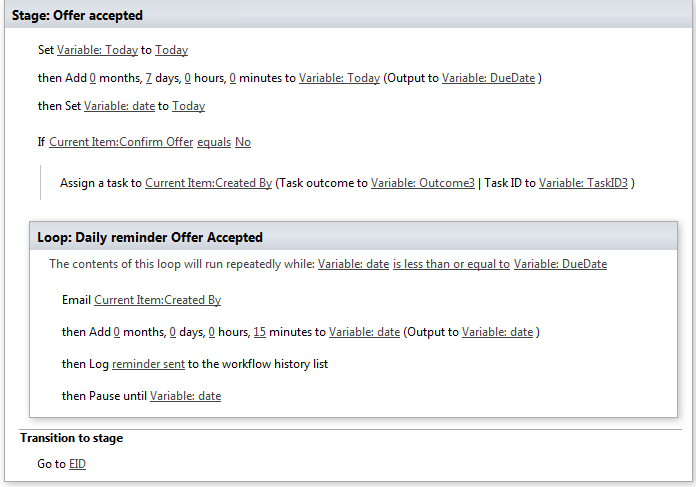The image size is (696, 487).
Task: Click the No value in the If condition
Action: [243, 142]
